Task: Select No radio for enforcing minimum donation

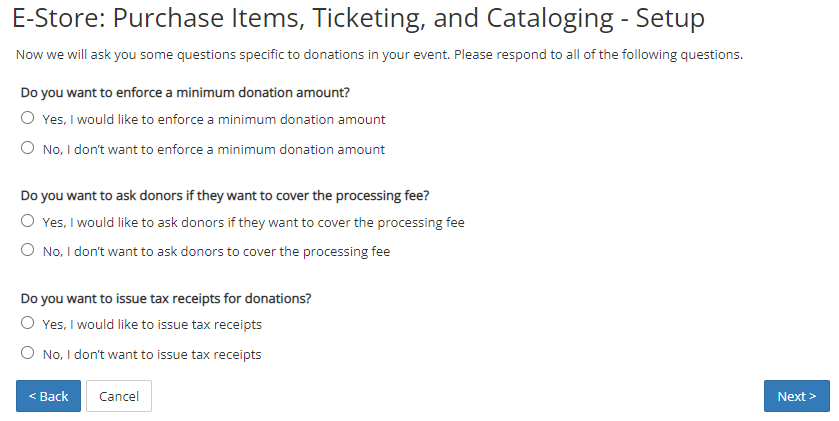Action: point(28,148)
